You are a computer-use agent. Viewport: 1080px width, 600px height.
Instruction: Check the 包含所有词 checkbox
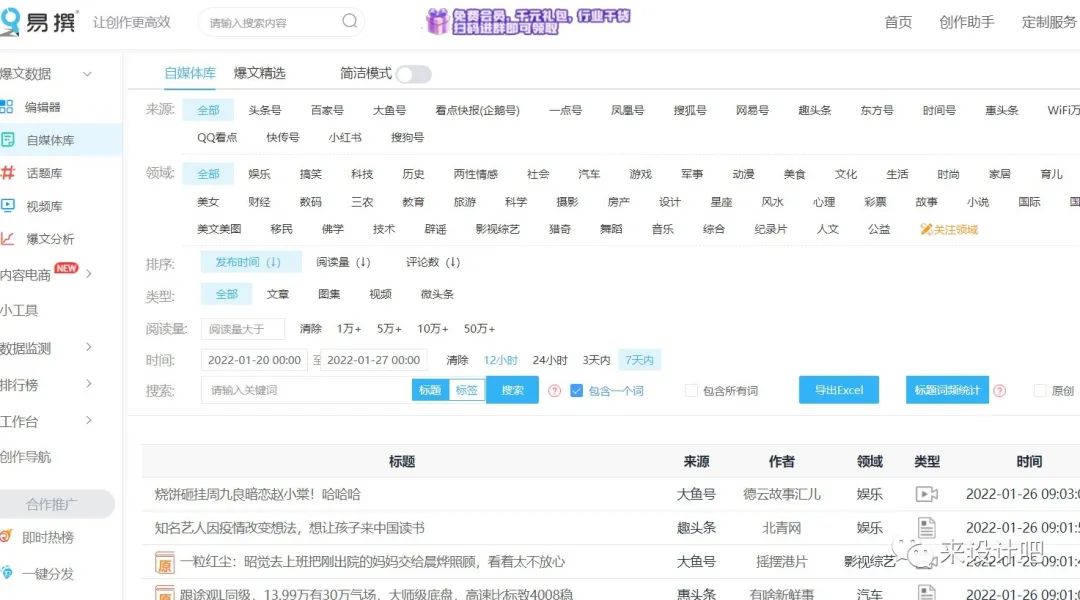click(690, 390)
